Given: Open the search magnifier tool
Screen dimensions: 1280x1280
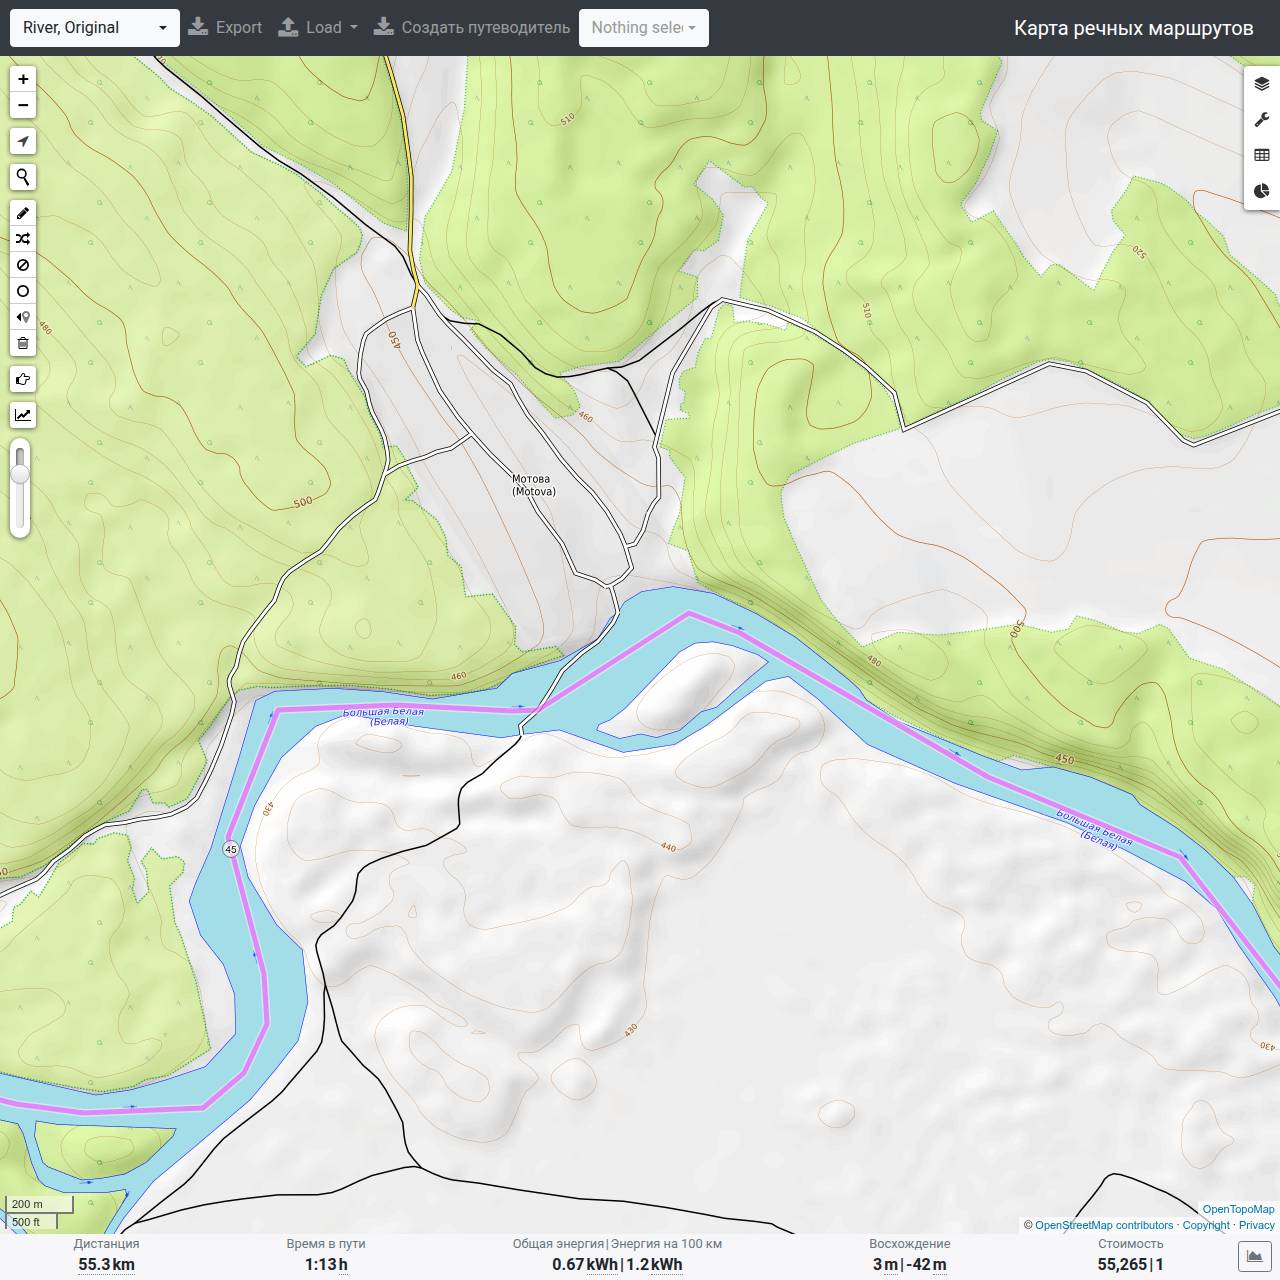Looking at the screenshot, I should tap(23, 177).
